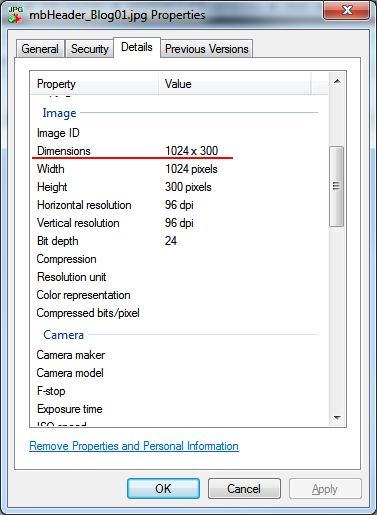Select the Height property row
Image resolution: width=377 pixels, height=515 pixels.
(179, 187)
